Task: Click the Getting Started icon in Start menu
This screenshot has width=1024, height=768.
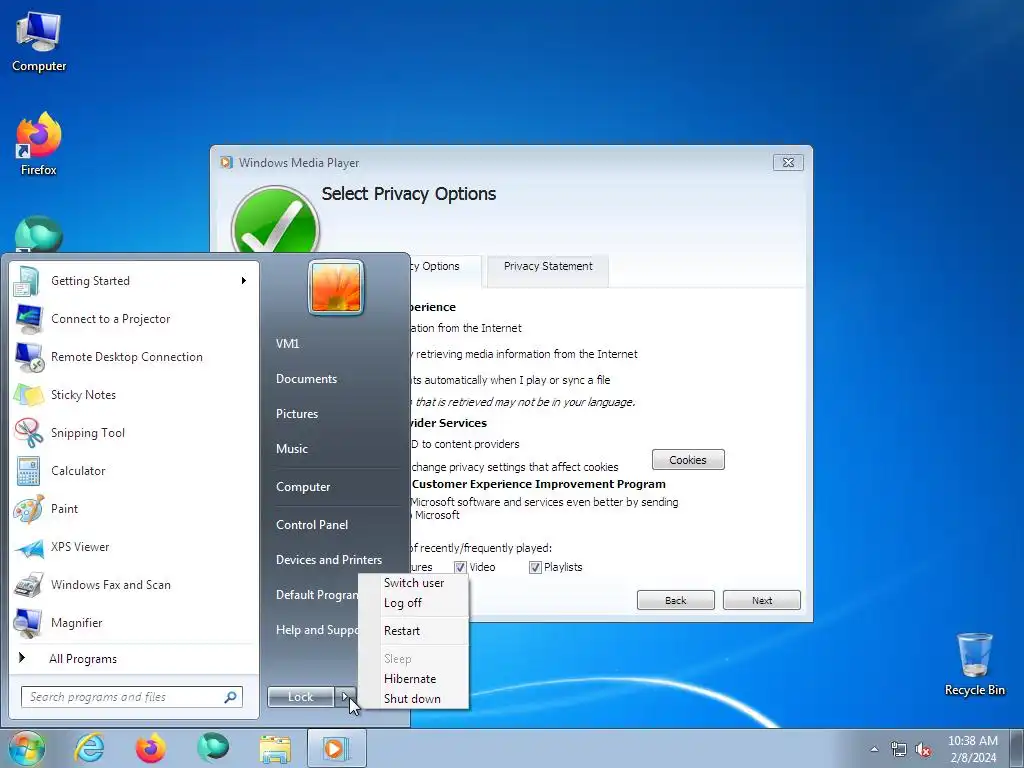Action: pos(27,281)
